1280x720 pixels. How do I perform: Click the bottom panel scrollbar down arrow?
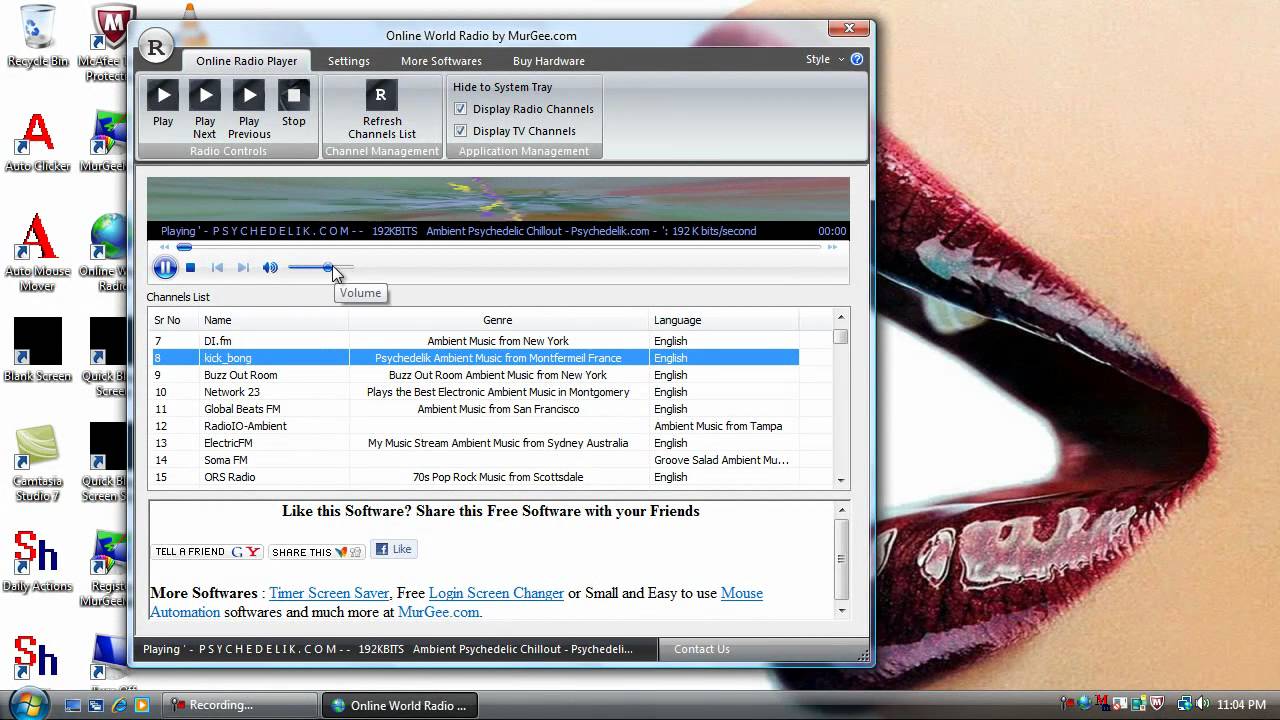tap(841, 610)
